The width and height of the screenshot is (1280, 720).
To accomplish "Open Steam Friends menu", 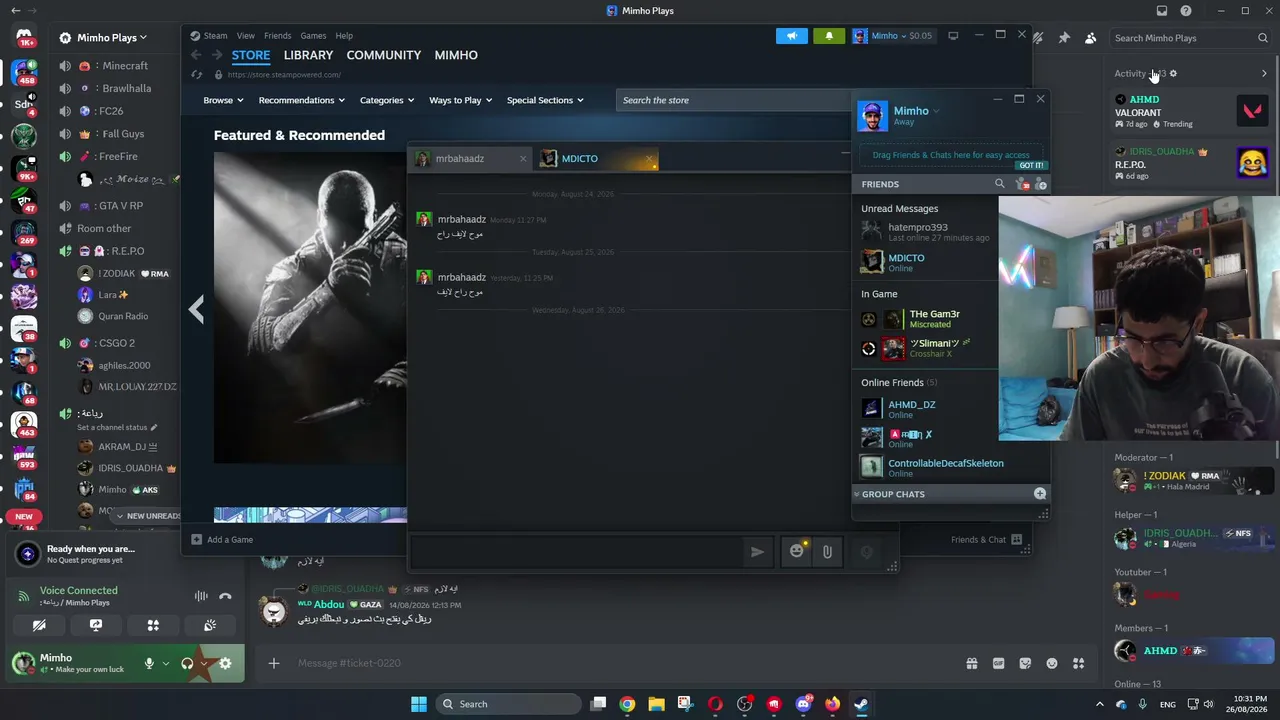I will [x=277, y=36].
